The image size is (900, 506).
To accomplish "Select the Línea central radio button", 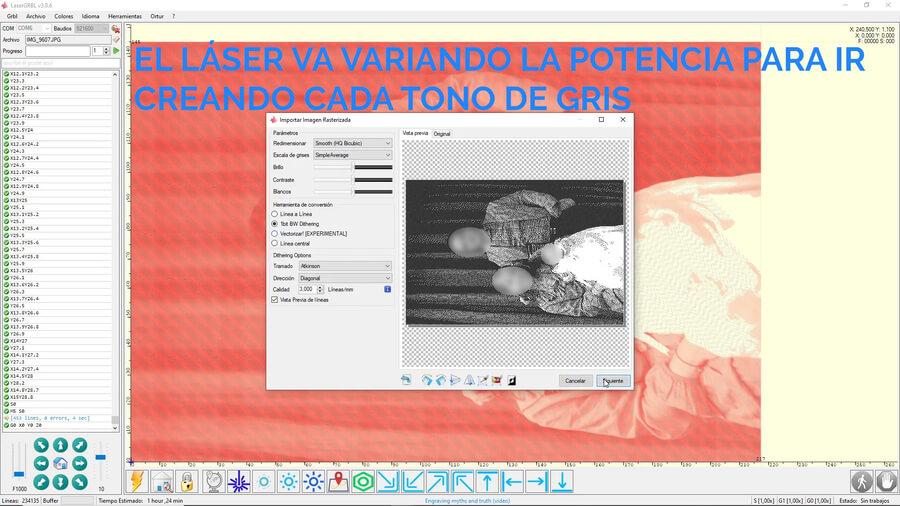I will point(274,243).
